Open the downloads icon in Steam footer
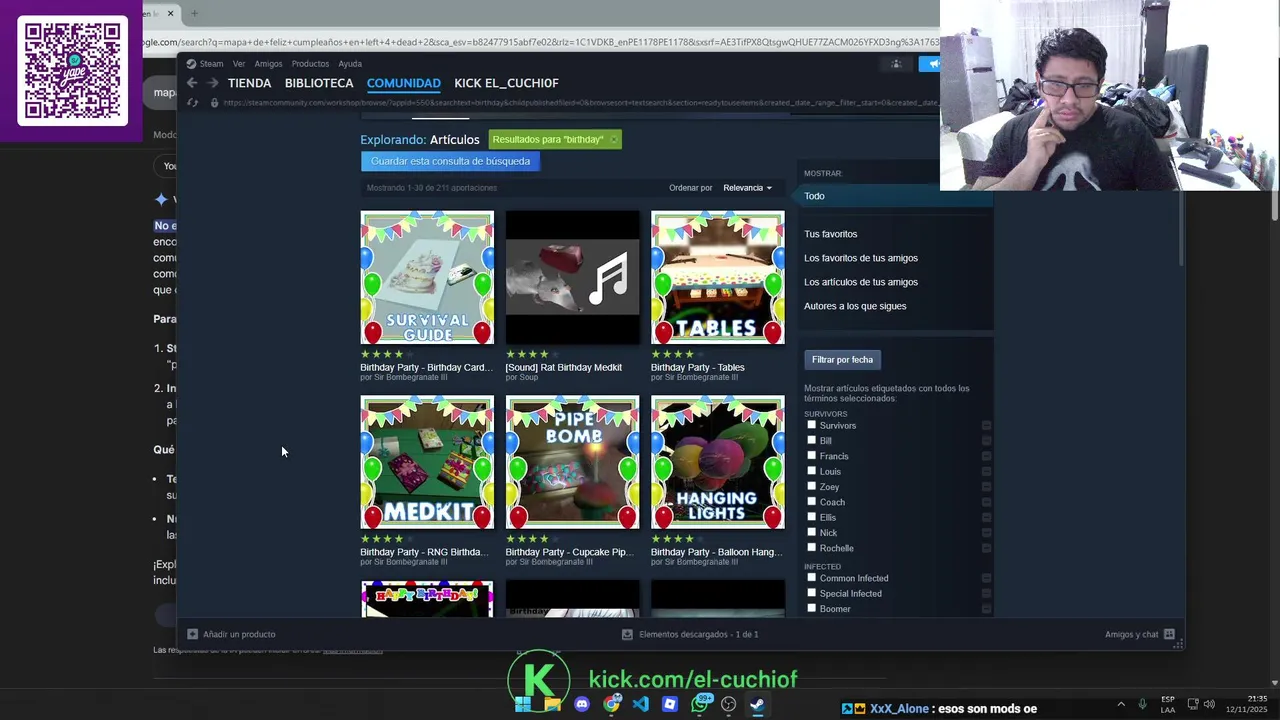1280x720 pixels. coord(627,634)
